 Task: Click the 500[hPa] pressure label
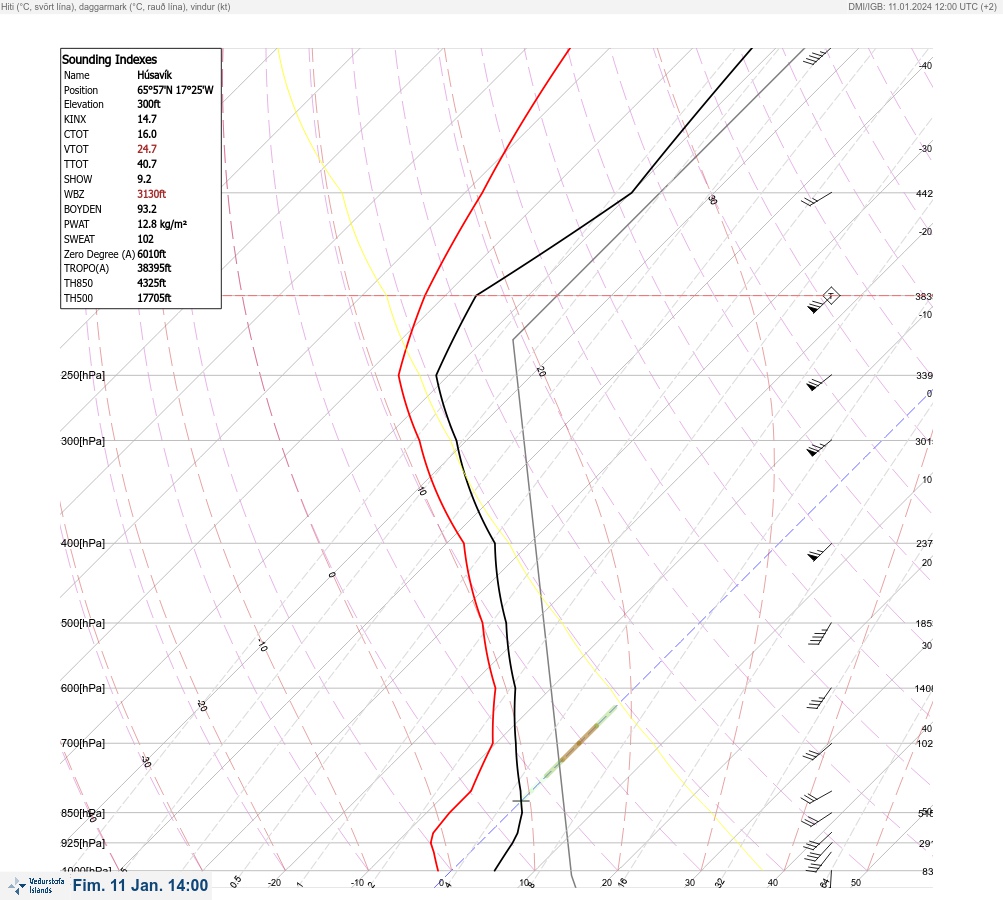click(x=83, y=623)
